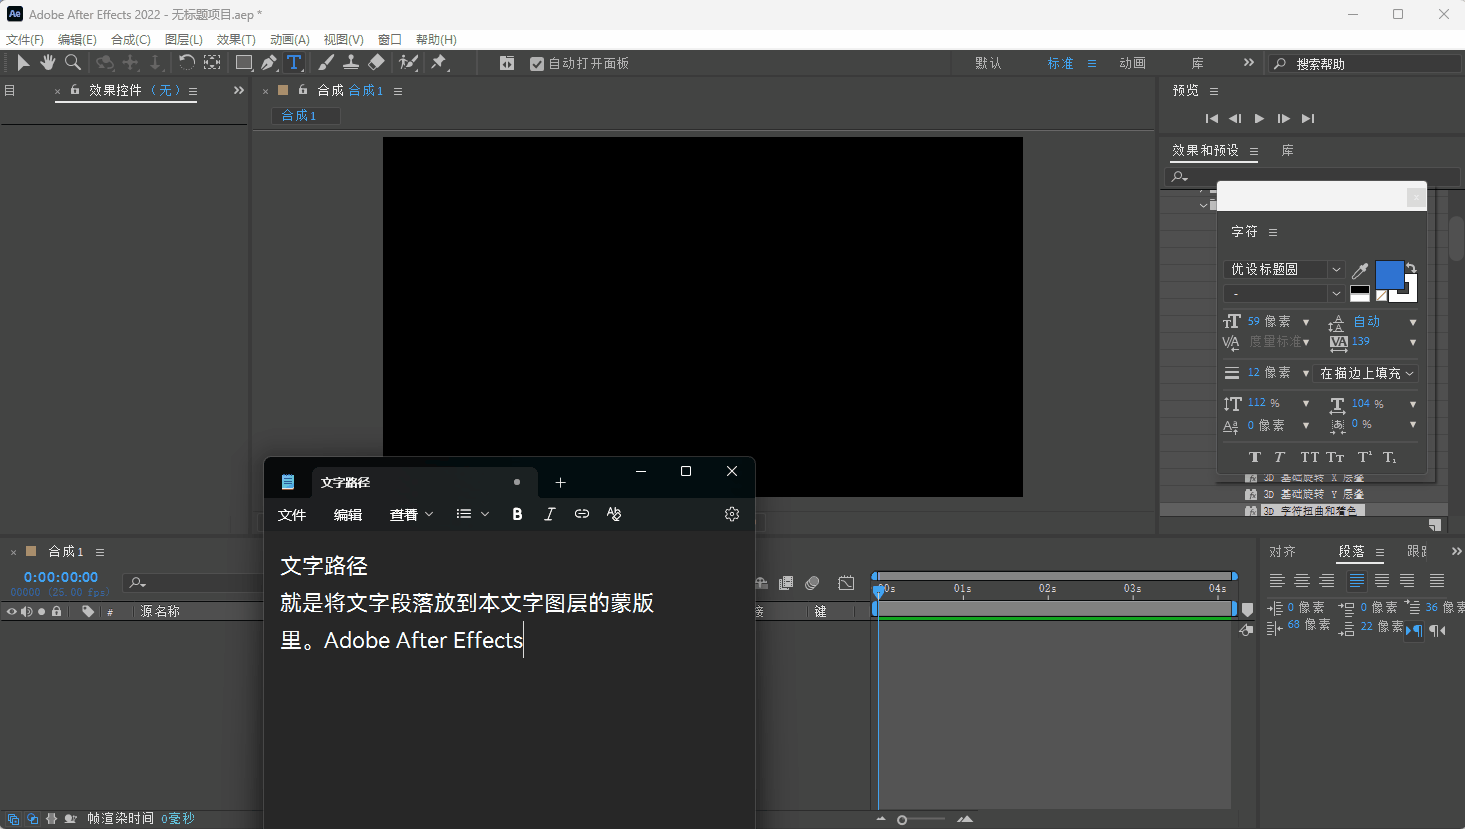Switch to the 默认 workspace
The image size is (1465, 829).
(989, 63)
